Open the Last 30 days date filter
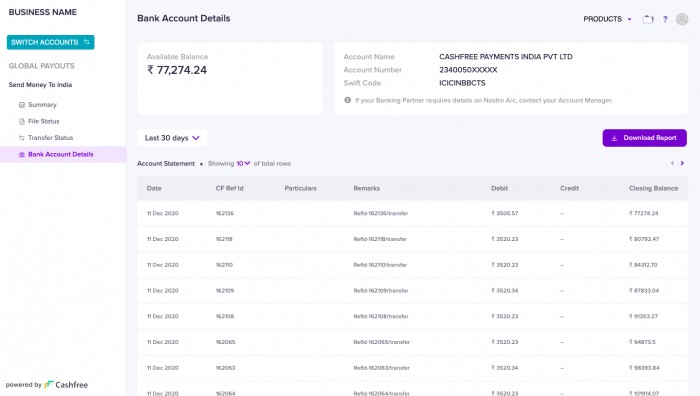Image resolution: width=700 pixels, height=396 pixels. click(172, 138)
